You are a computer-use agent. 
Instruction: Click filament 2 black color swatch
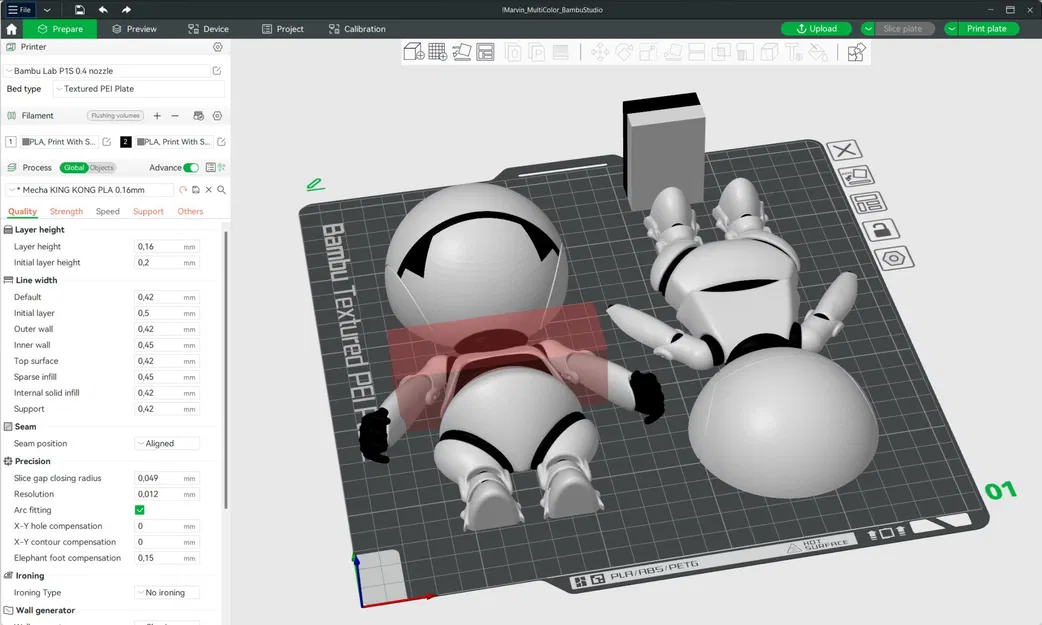[126, 142]
